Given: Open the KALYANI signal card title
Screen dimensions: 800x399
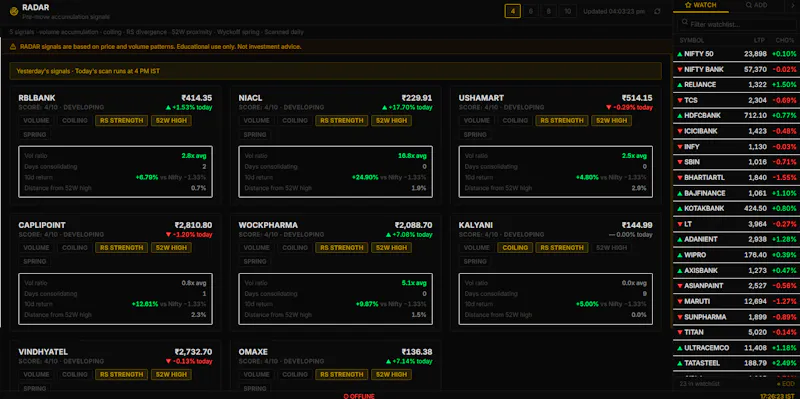Looking at the screenshot, I should (x=476, y=225).
